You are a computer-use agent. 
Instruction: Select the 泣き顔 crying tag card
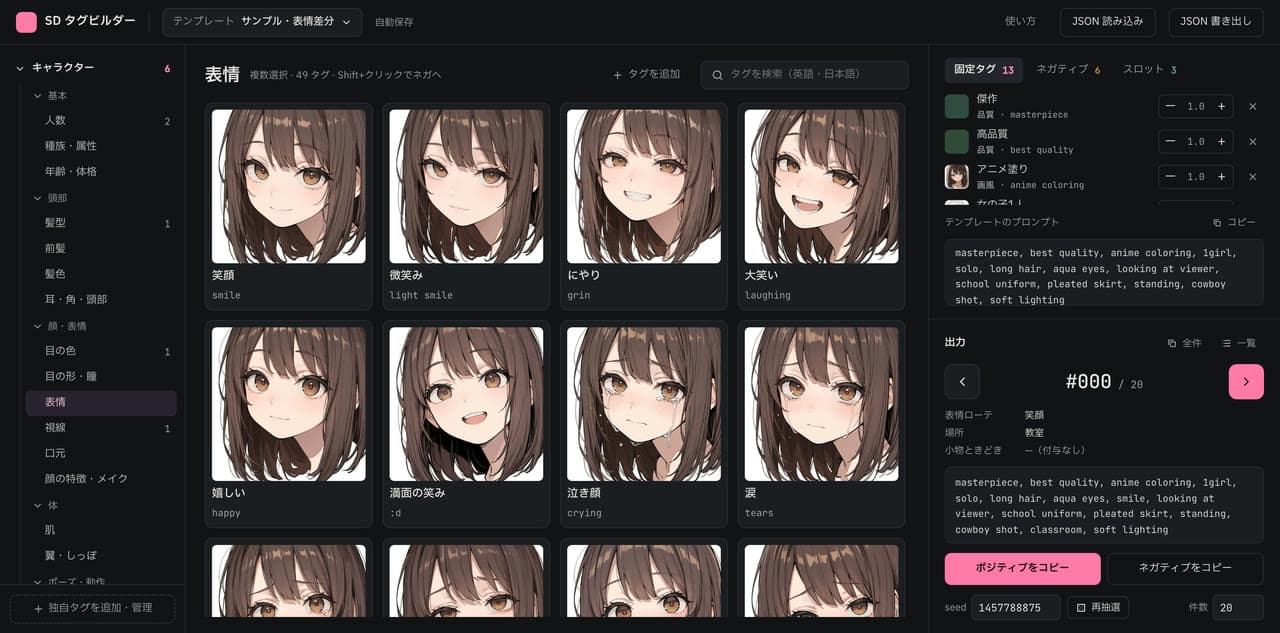click(644, 424)
